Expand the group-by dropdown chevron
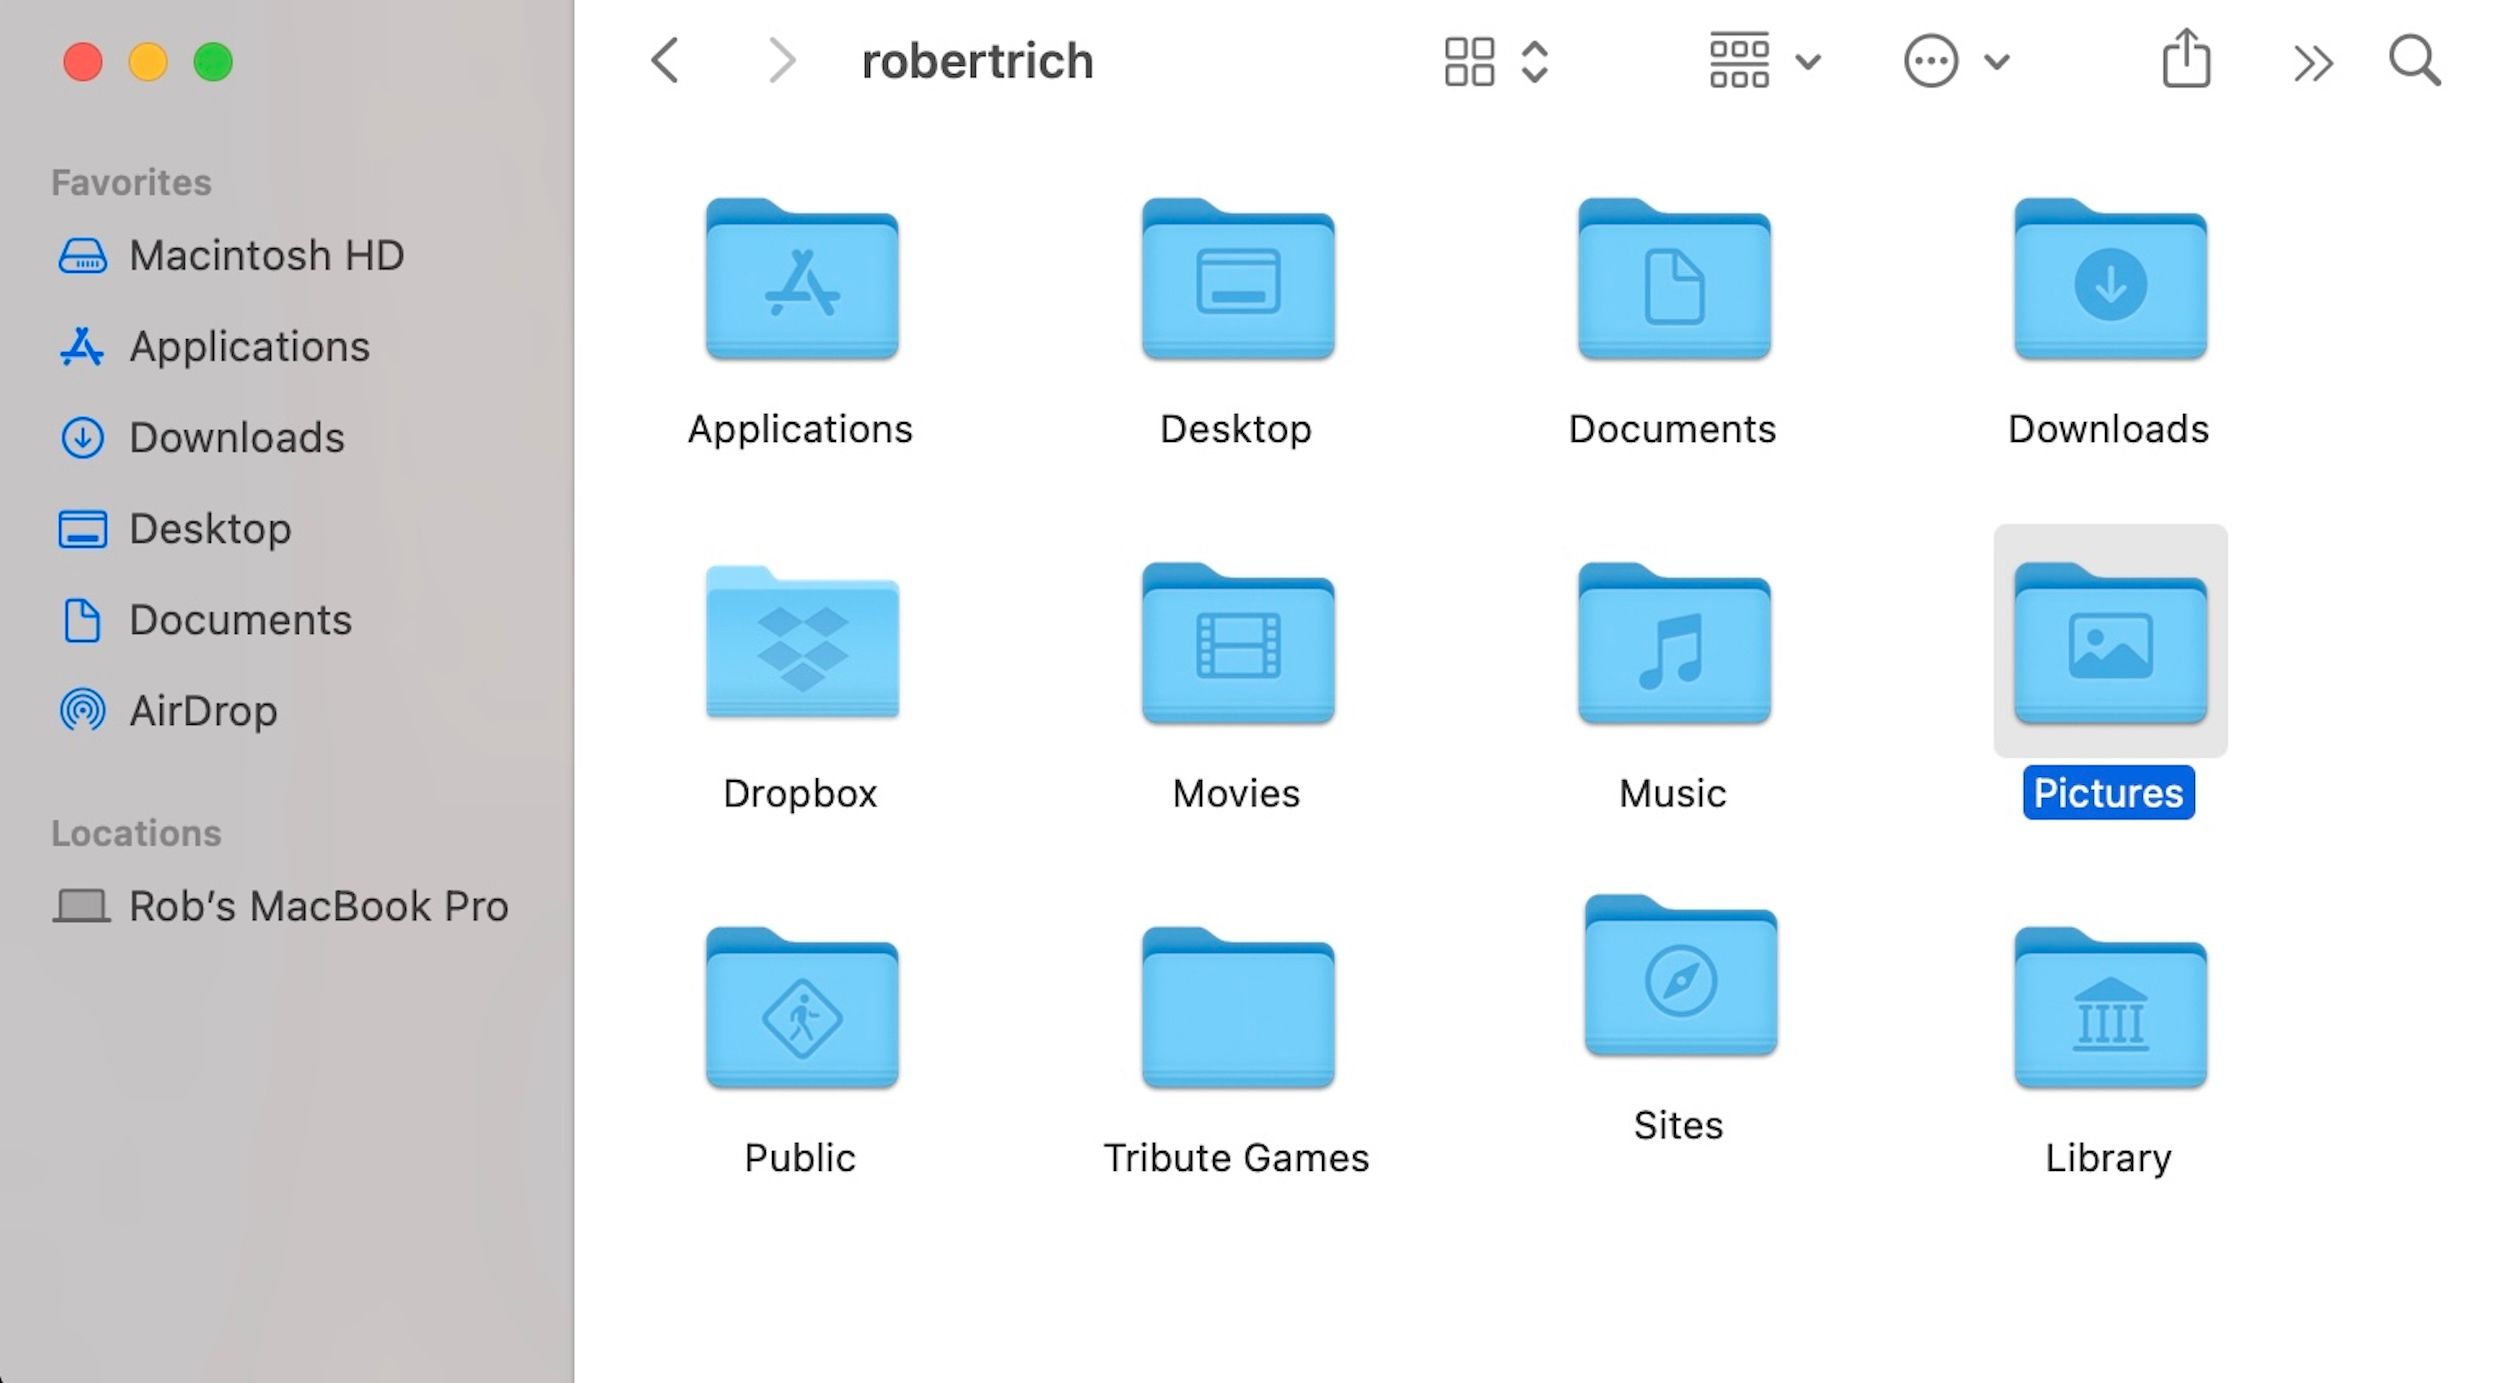 pos(1808,62)
